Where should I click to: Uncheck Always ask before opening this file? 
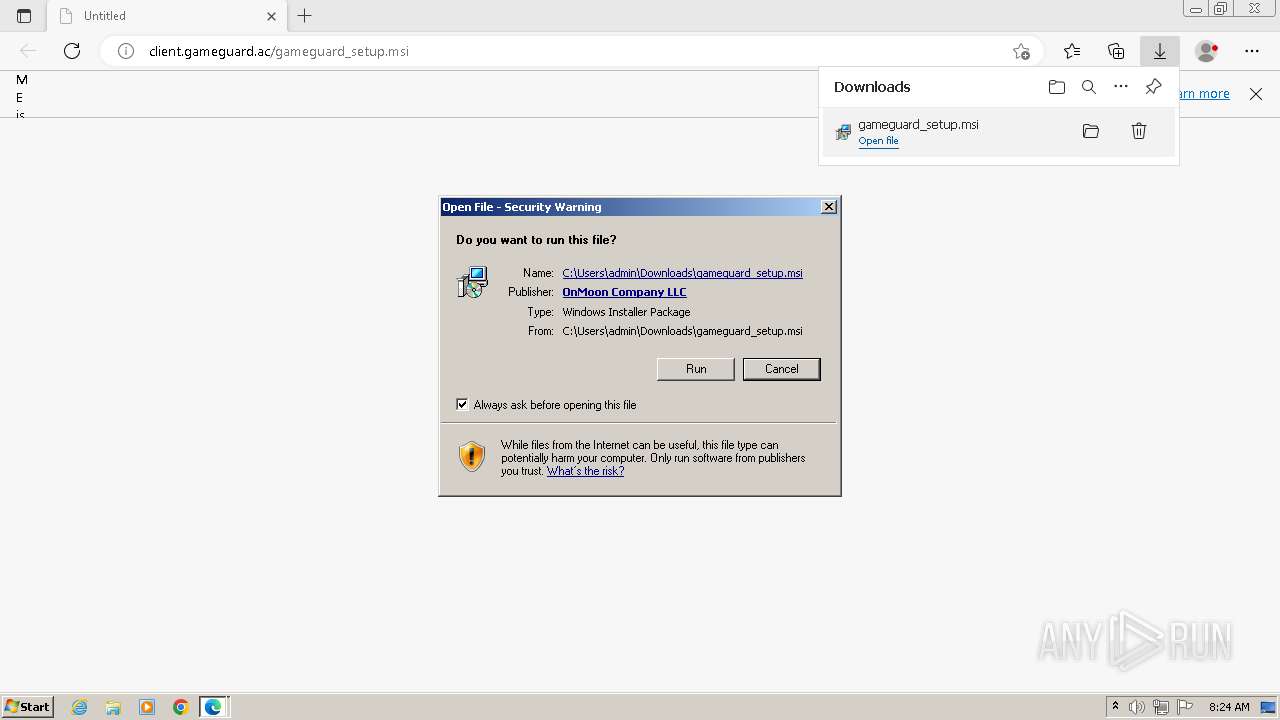pyautogui.click(x=462, y=404)
